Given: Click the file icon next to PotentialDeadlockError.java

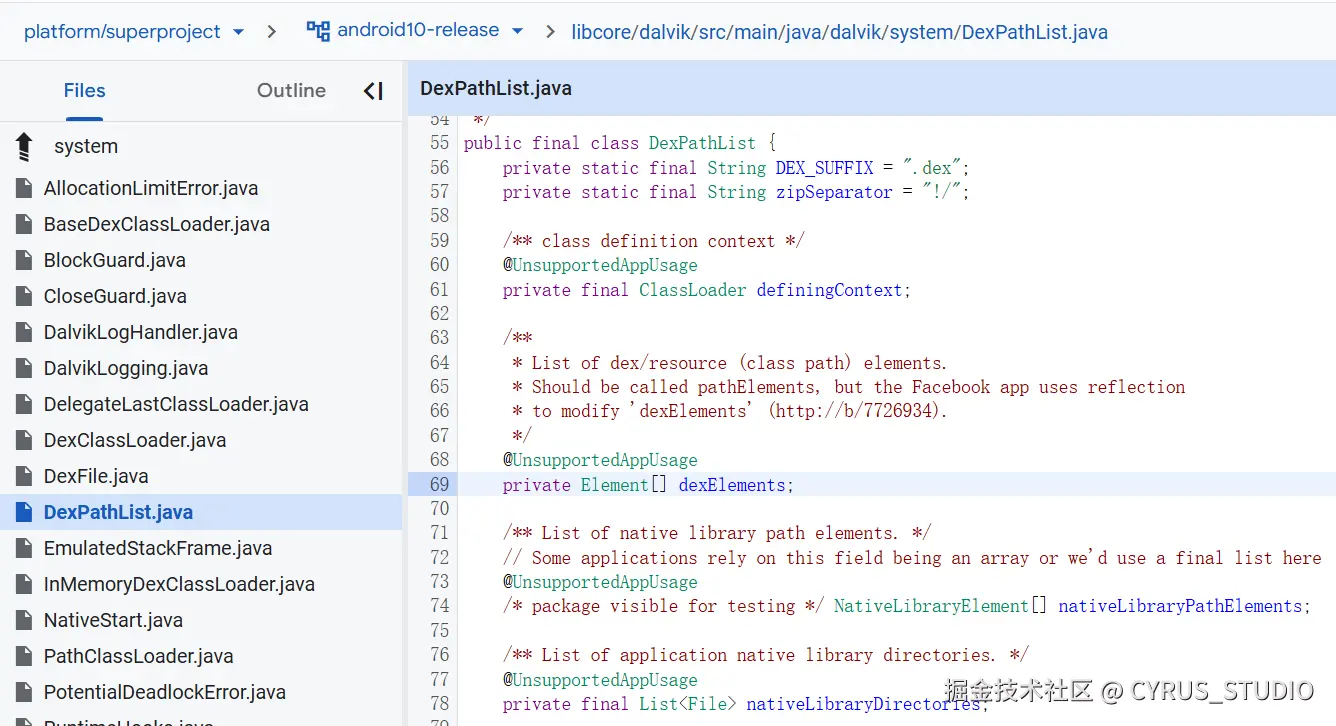Looking at the screenshot, I should pos(24,692).
